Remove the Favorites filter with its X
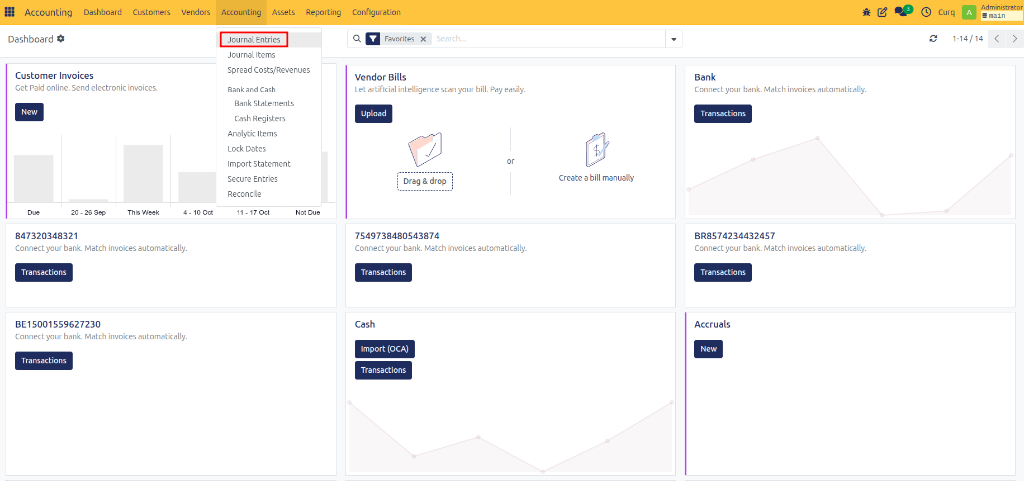1024x481 pixels. (423, 39)
